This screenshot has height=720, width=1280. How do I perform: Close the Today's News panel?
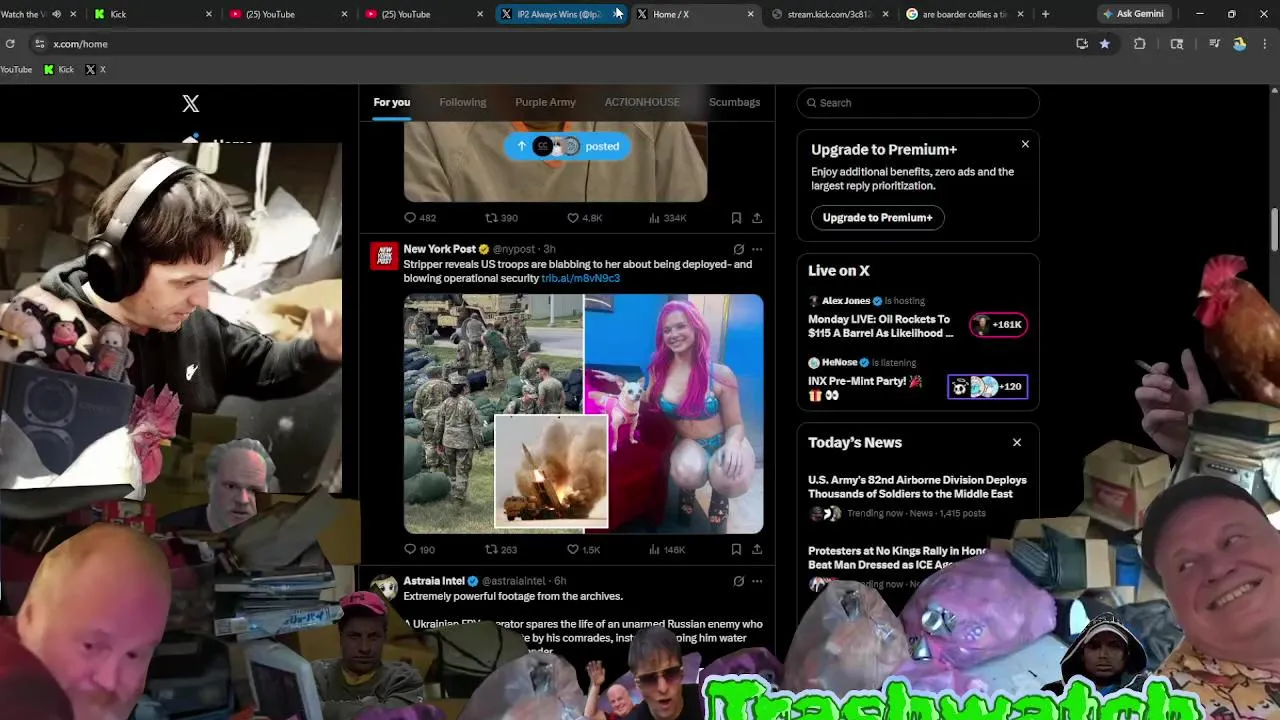click(1017, 442)
